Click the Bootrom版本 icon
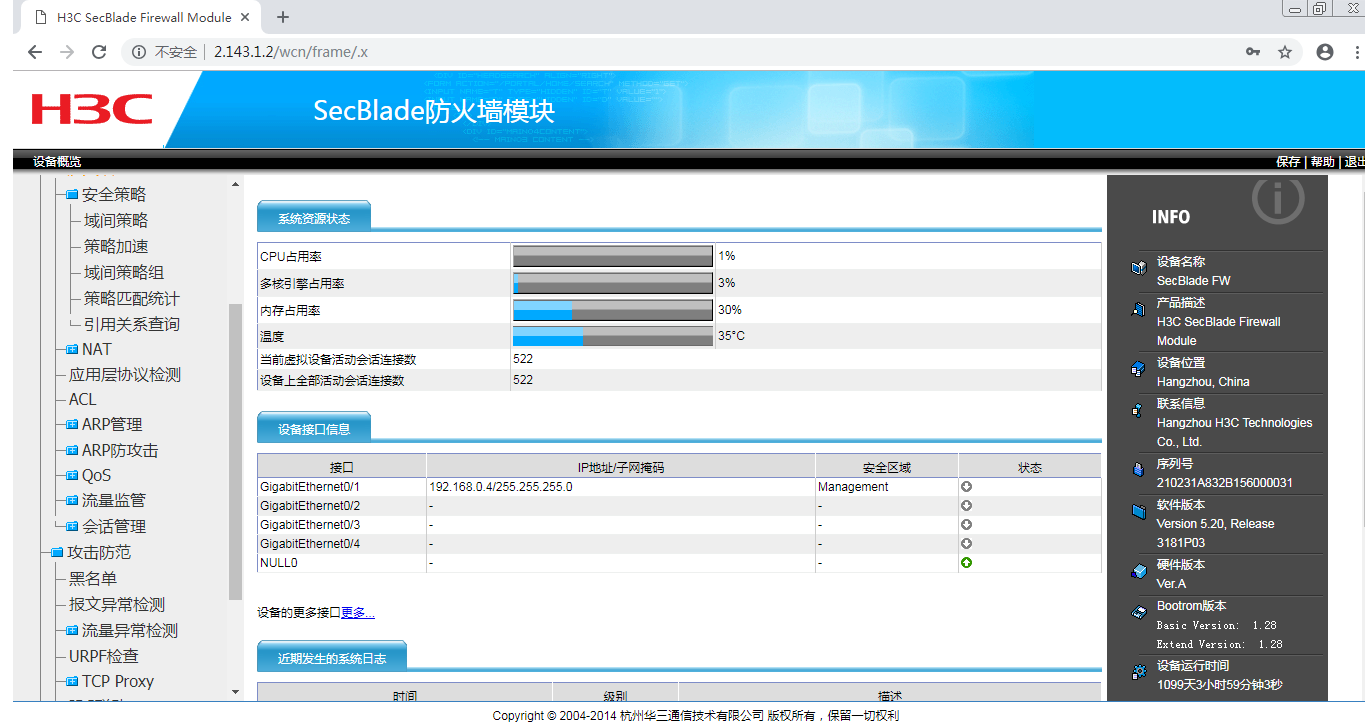Viewport: 1365px width, 728px height. (1138, 612)
